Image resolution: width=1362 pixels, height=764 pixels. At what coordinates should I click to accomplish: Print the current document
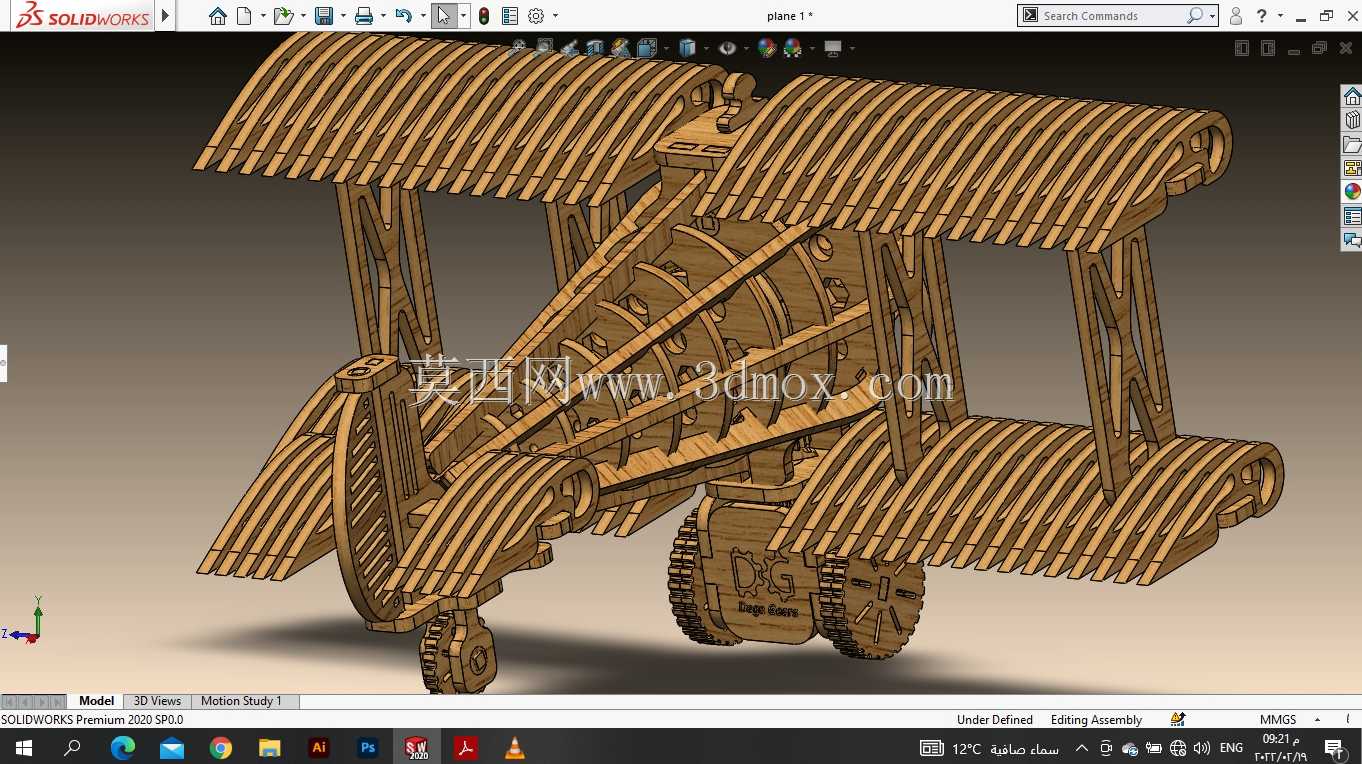point(364,16)
